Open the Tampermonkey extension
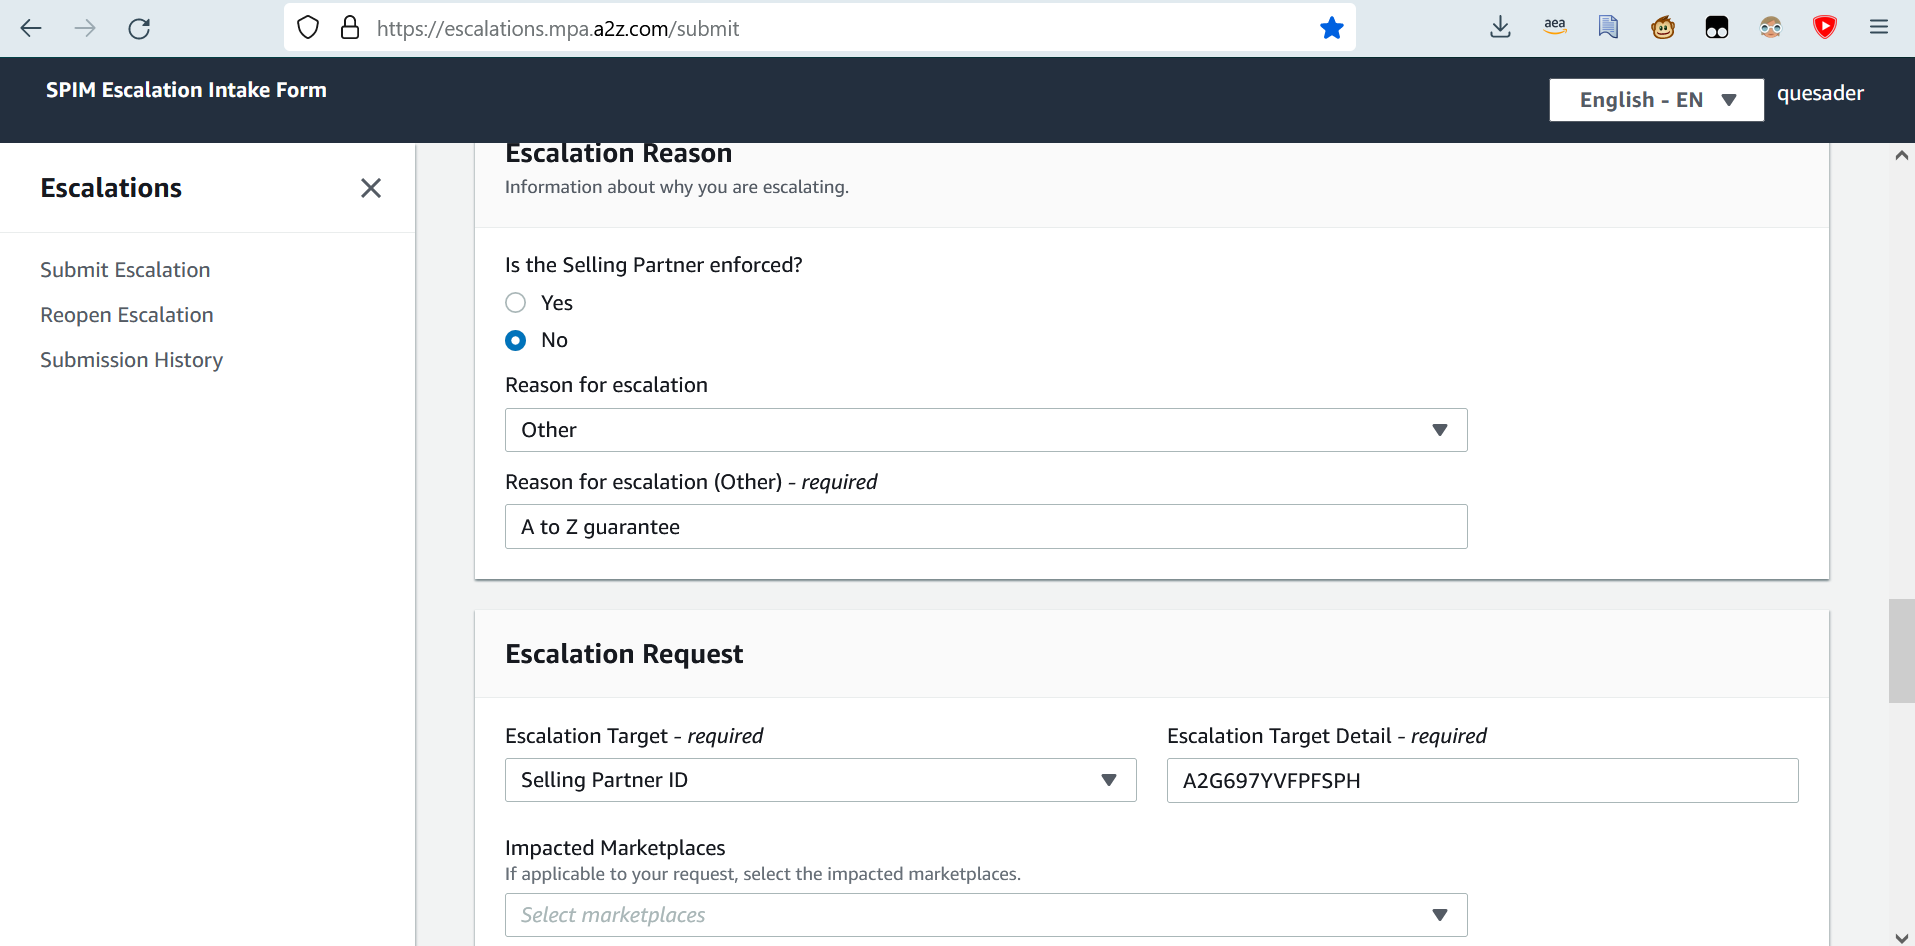 [x=1662, y=28]
